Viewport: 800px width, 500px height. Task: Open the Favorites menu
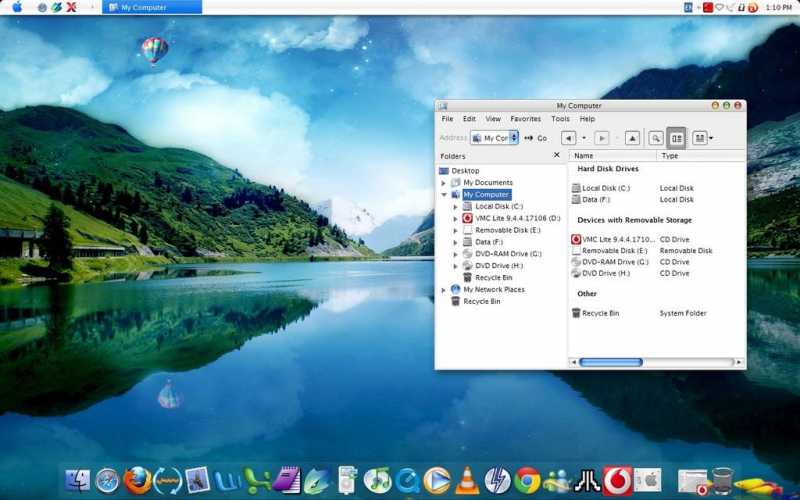pos(525,119)
